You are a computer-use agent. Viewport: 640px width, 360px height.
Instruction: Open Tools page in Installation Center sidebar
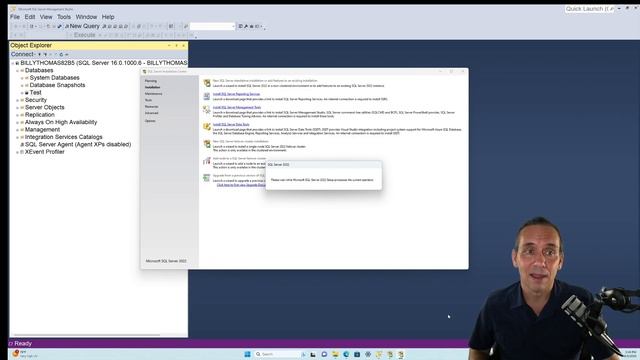pyautogui.click(x=148, y=100)
